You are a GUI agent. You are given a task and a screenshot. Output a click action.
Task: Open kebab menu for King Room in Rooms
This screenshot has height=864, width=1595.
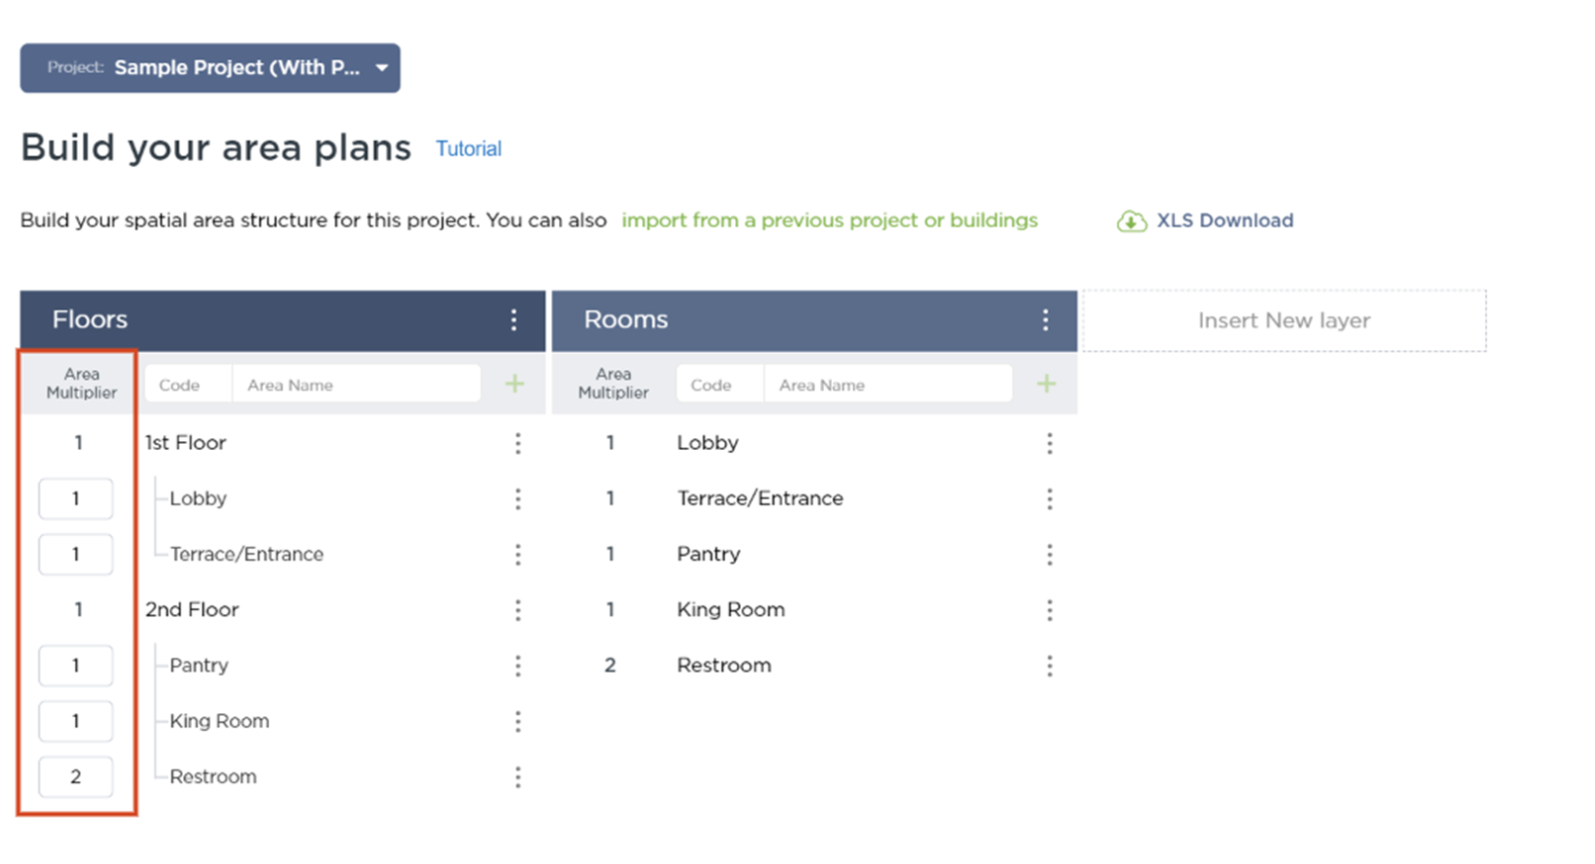coord(1049,610)
